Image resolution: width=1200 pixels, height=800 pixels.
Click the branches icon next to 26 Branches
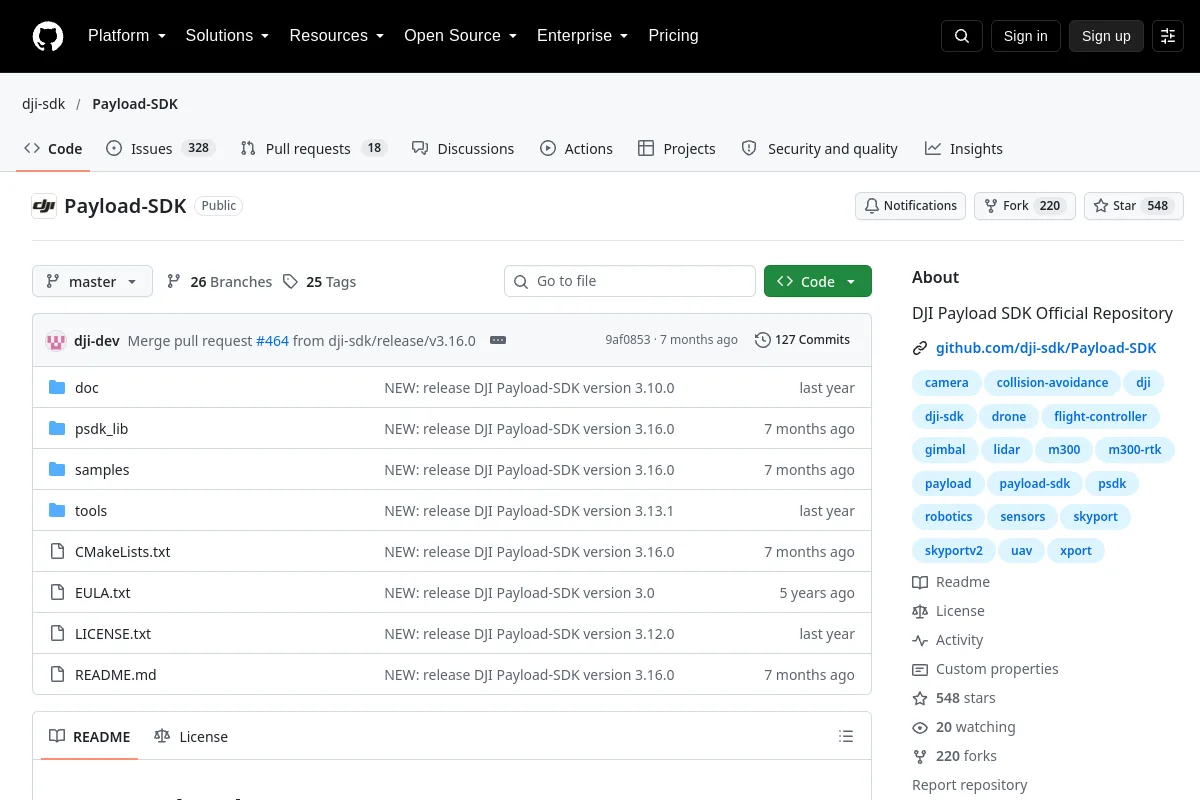tap(174, 282)
